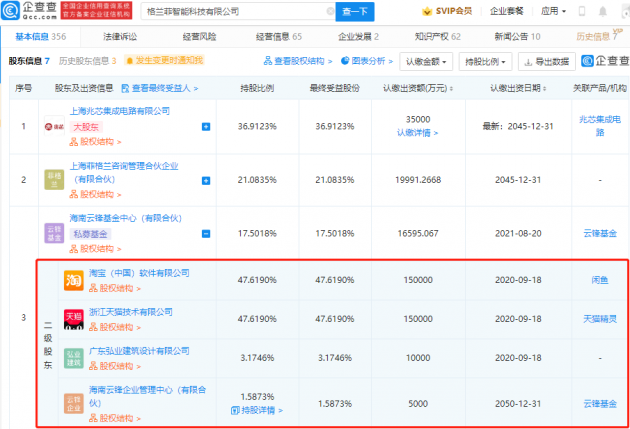The width and height of the screenshot is (630, 429).
Task: Click the 淘宝 orange logo icon
Action: tap(74, 280)
